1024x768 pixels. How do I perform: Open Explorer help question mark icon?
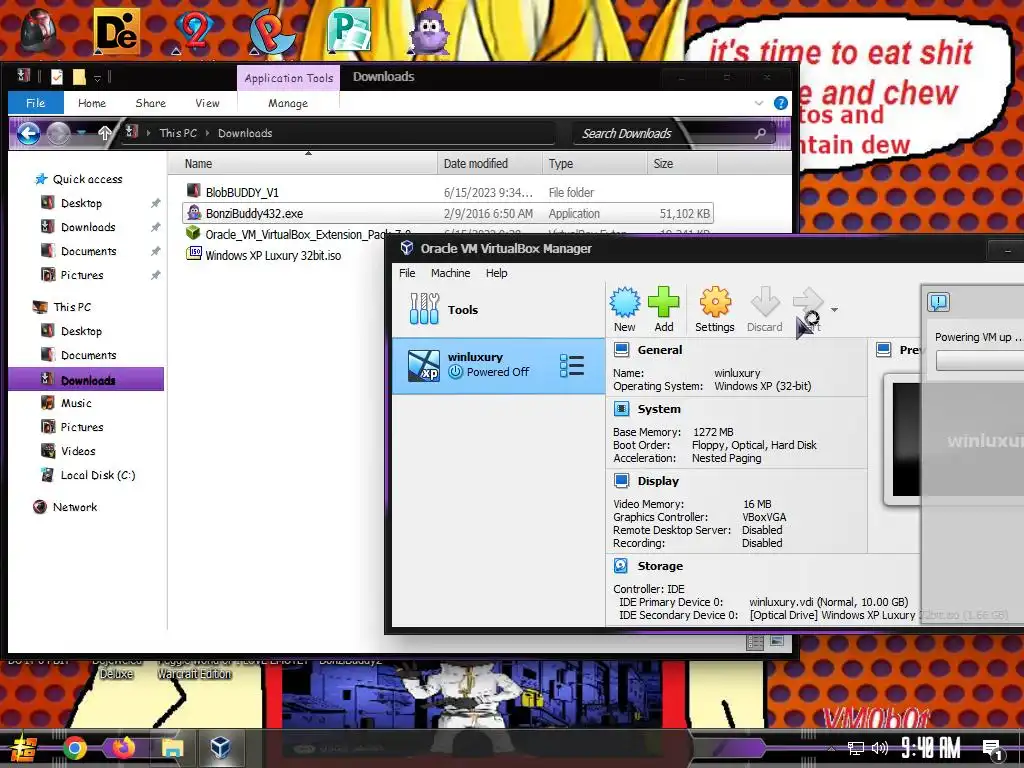780,103
